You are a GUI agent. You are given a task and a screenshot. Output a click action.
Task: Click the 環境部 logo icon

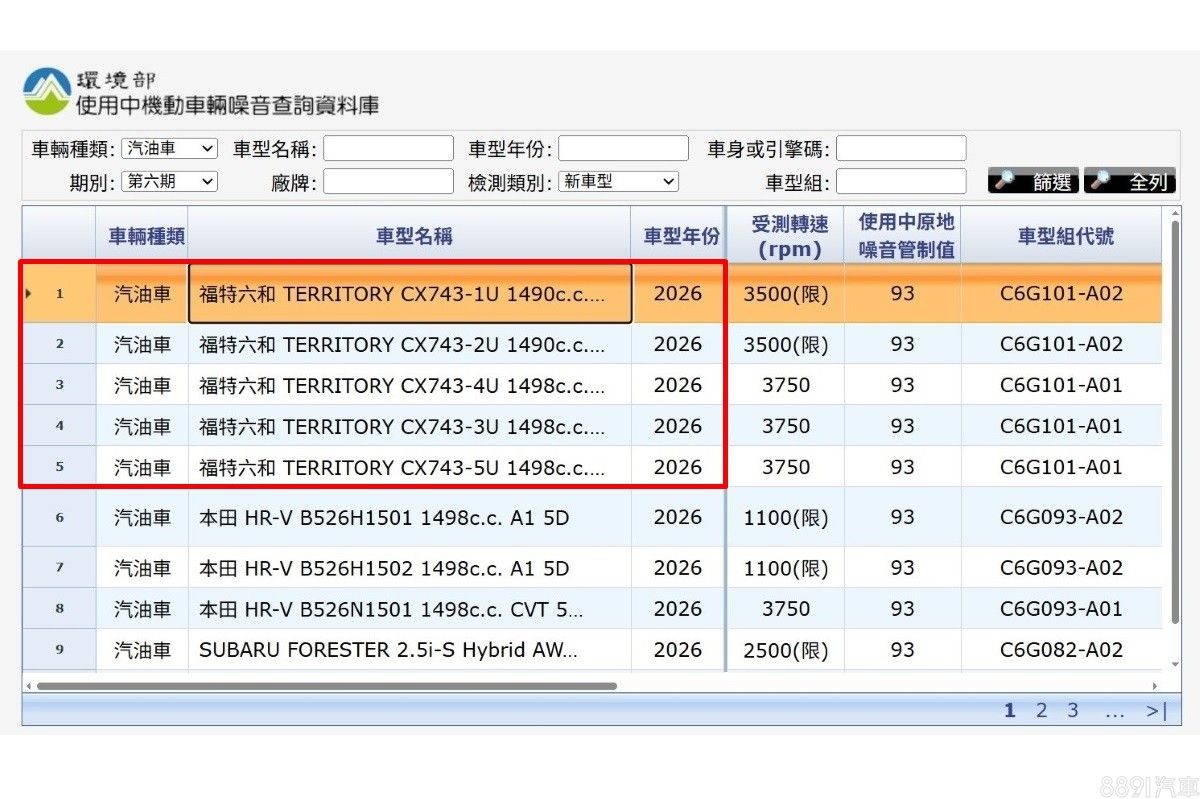pos(47,92)
